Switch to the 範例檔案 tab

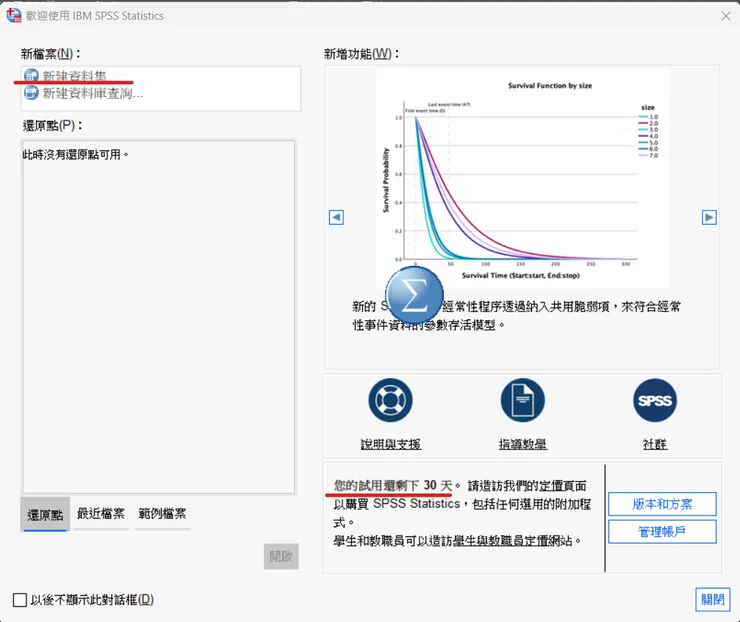162,513
